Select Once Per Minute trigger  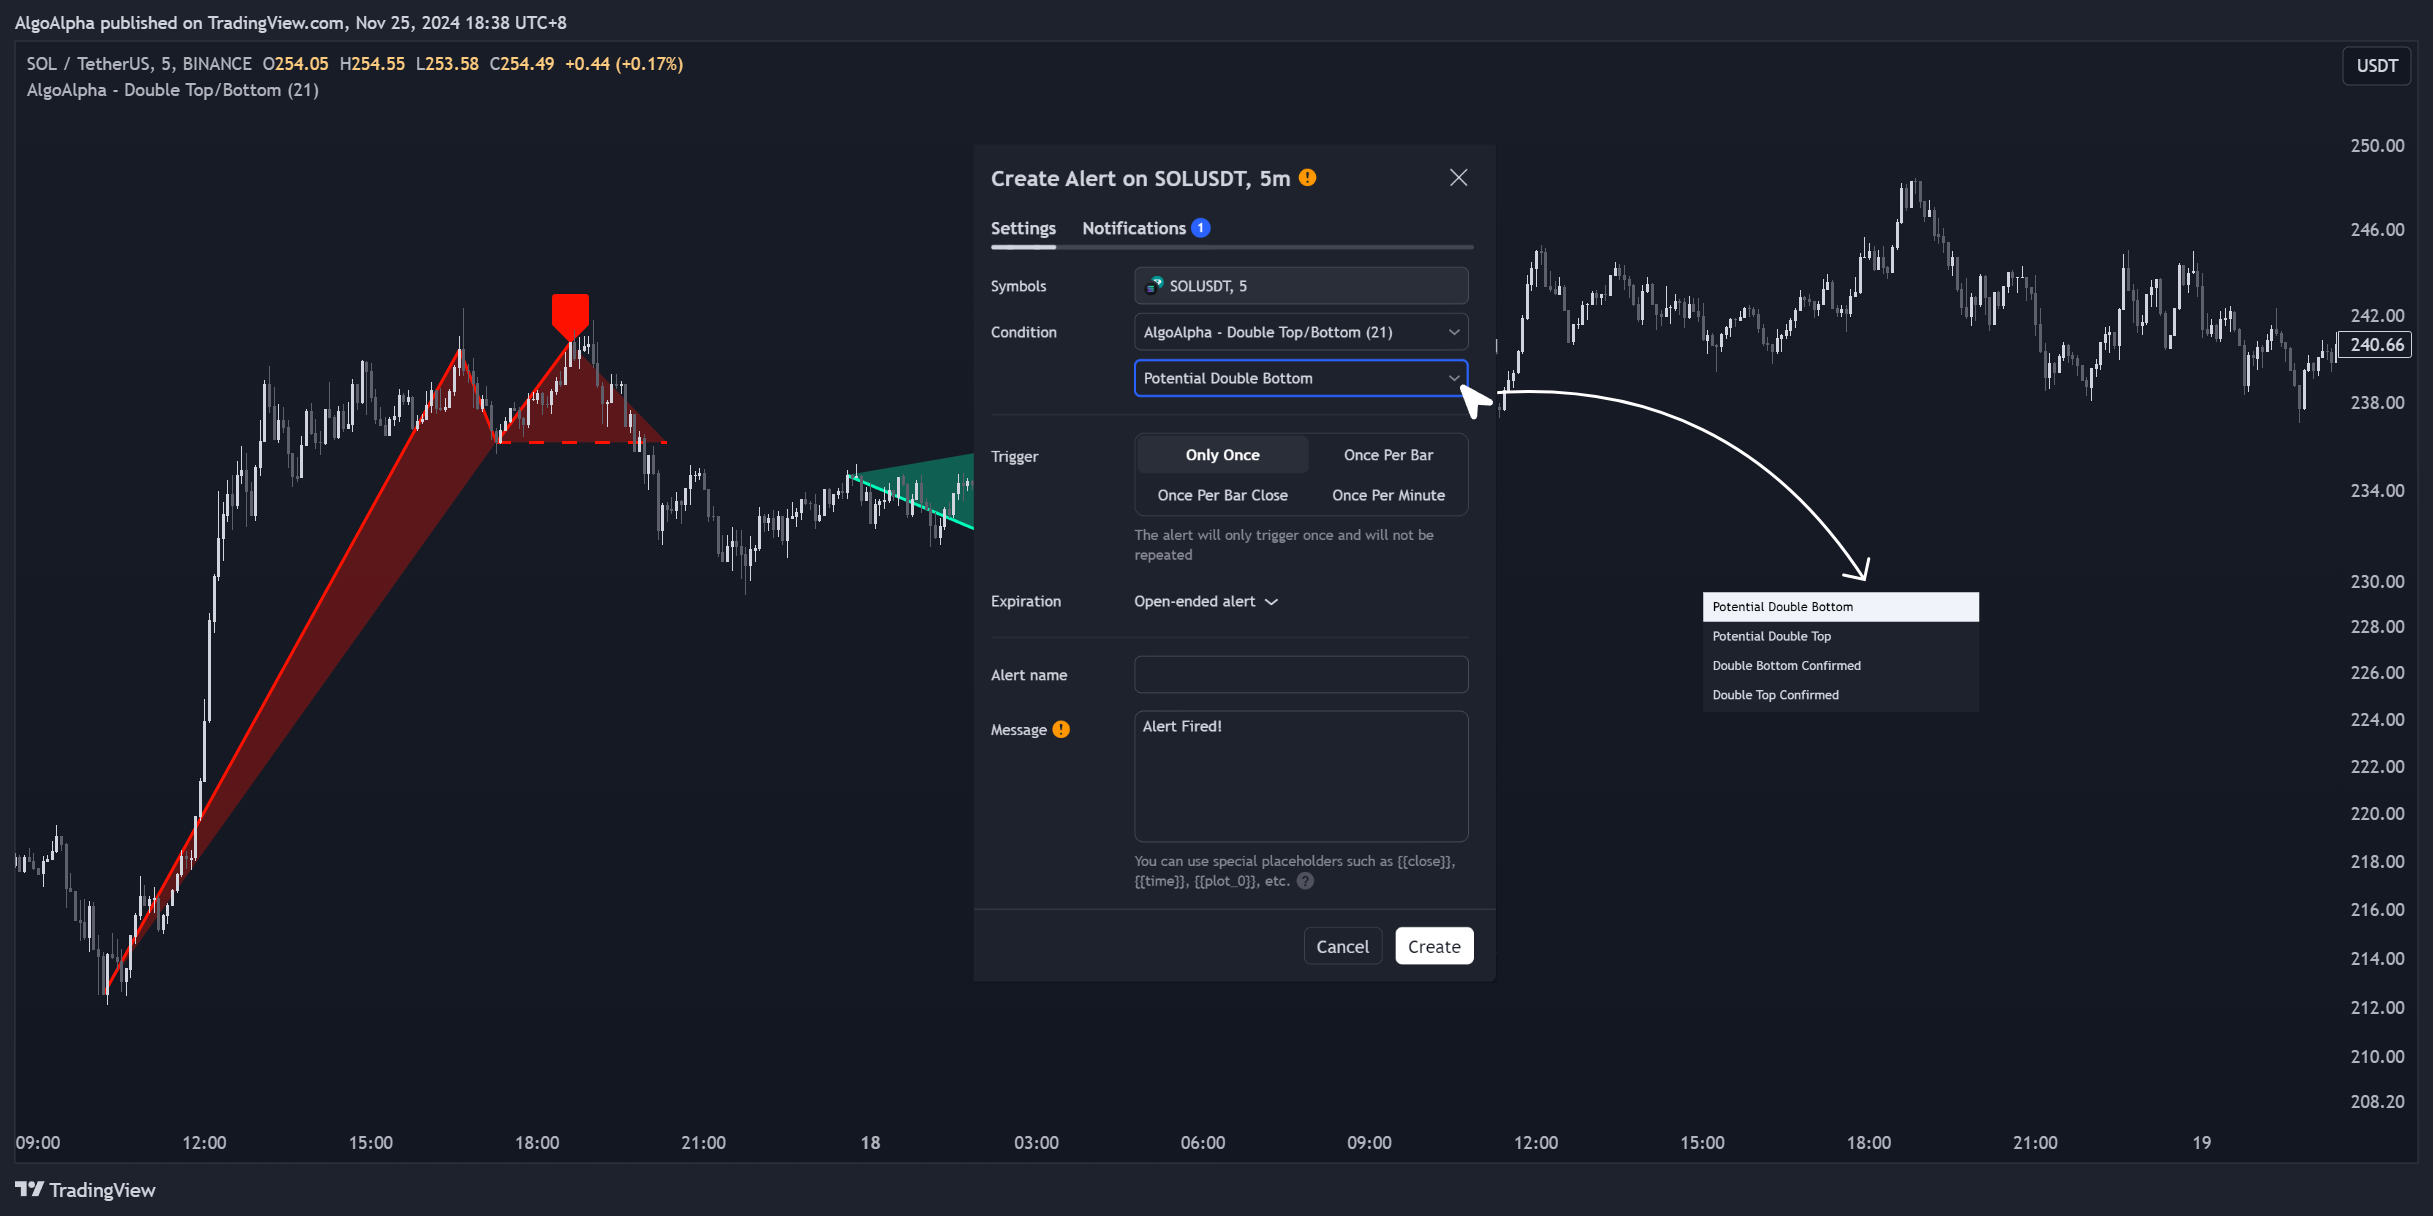coord(1388,495)
